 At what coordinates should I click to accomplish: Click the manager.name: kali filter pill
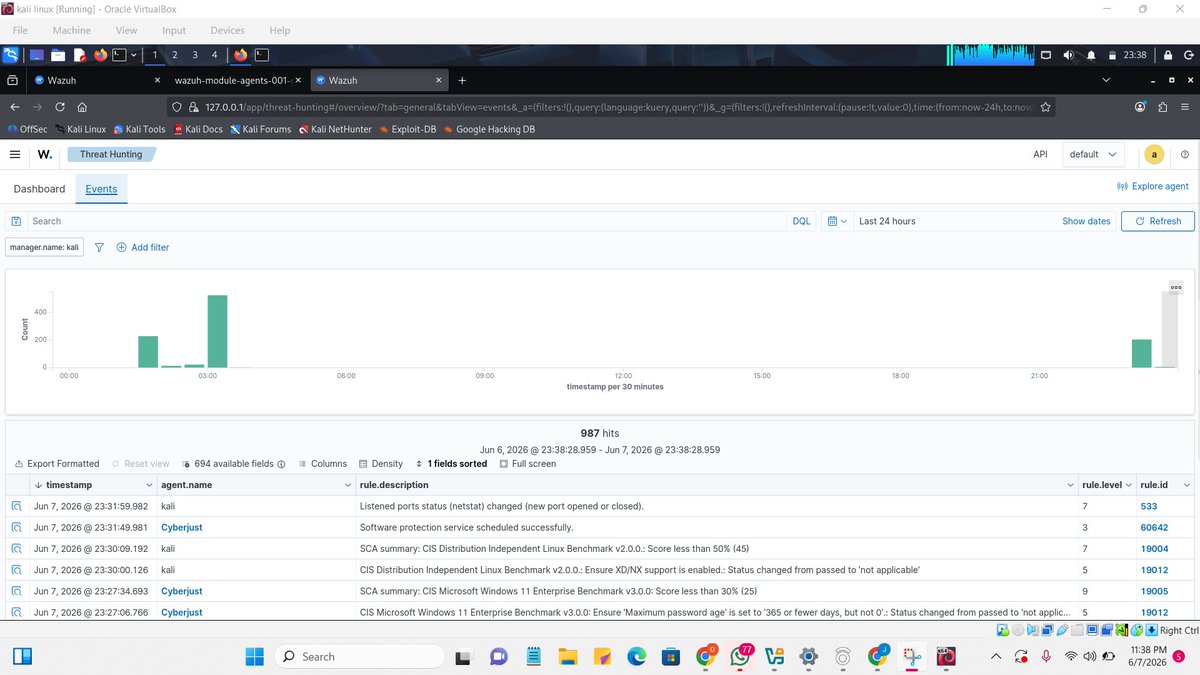click(x=44, y=247)
